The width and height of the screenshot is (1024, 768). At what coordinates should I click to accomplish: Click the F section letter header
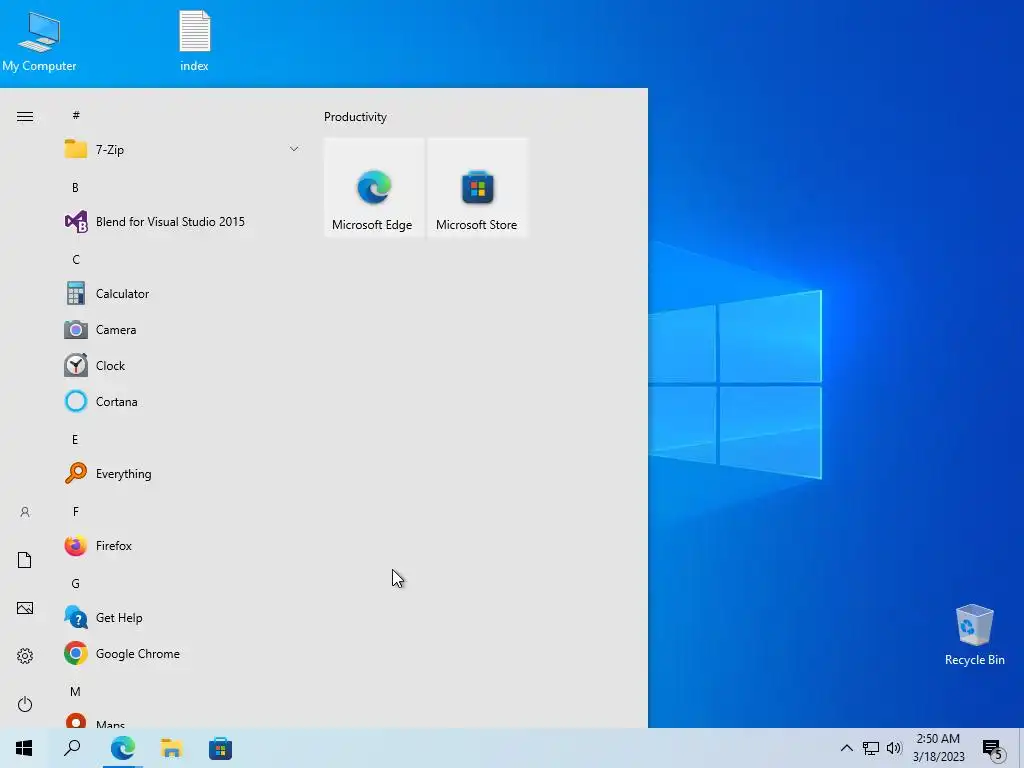click(76, 511)
